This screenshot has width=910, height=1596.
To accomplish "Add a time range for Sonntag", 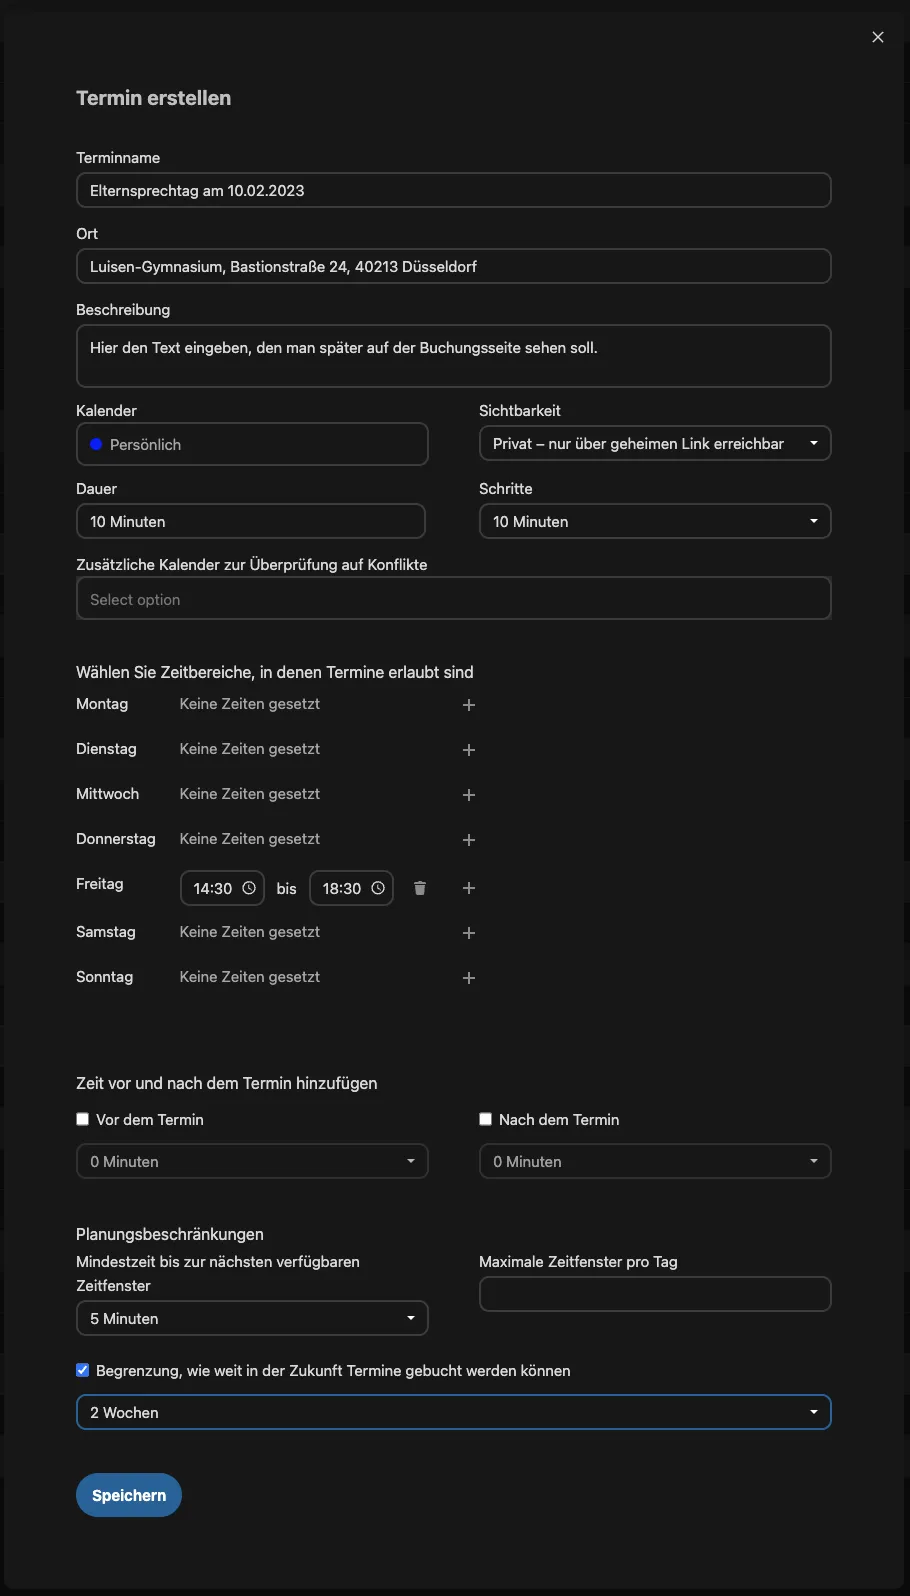I will (468, 978).
